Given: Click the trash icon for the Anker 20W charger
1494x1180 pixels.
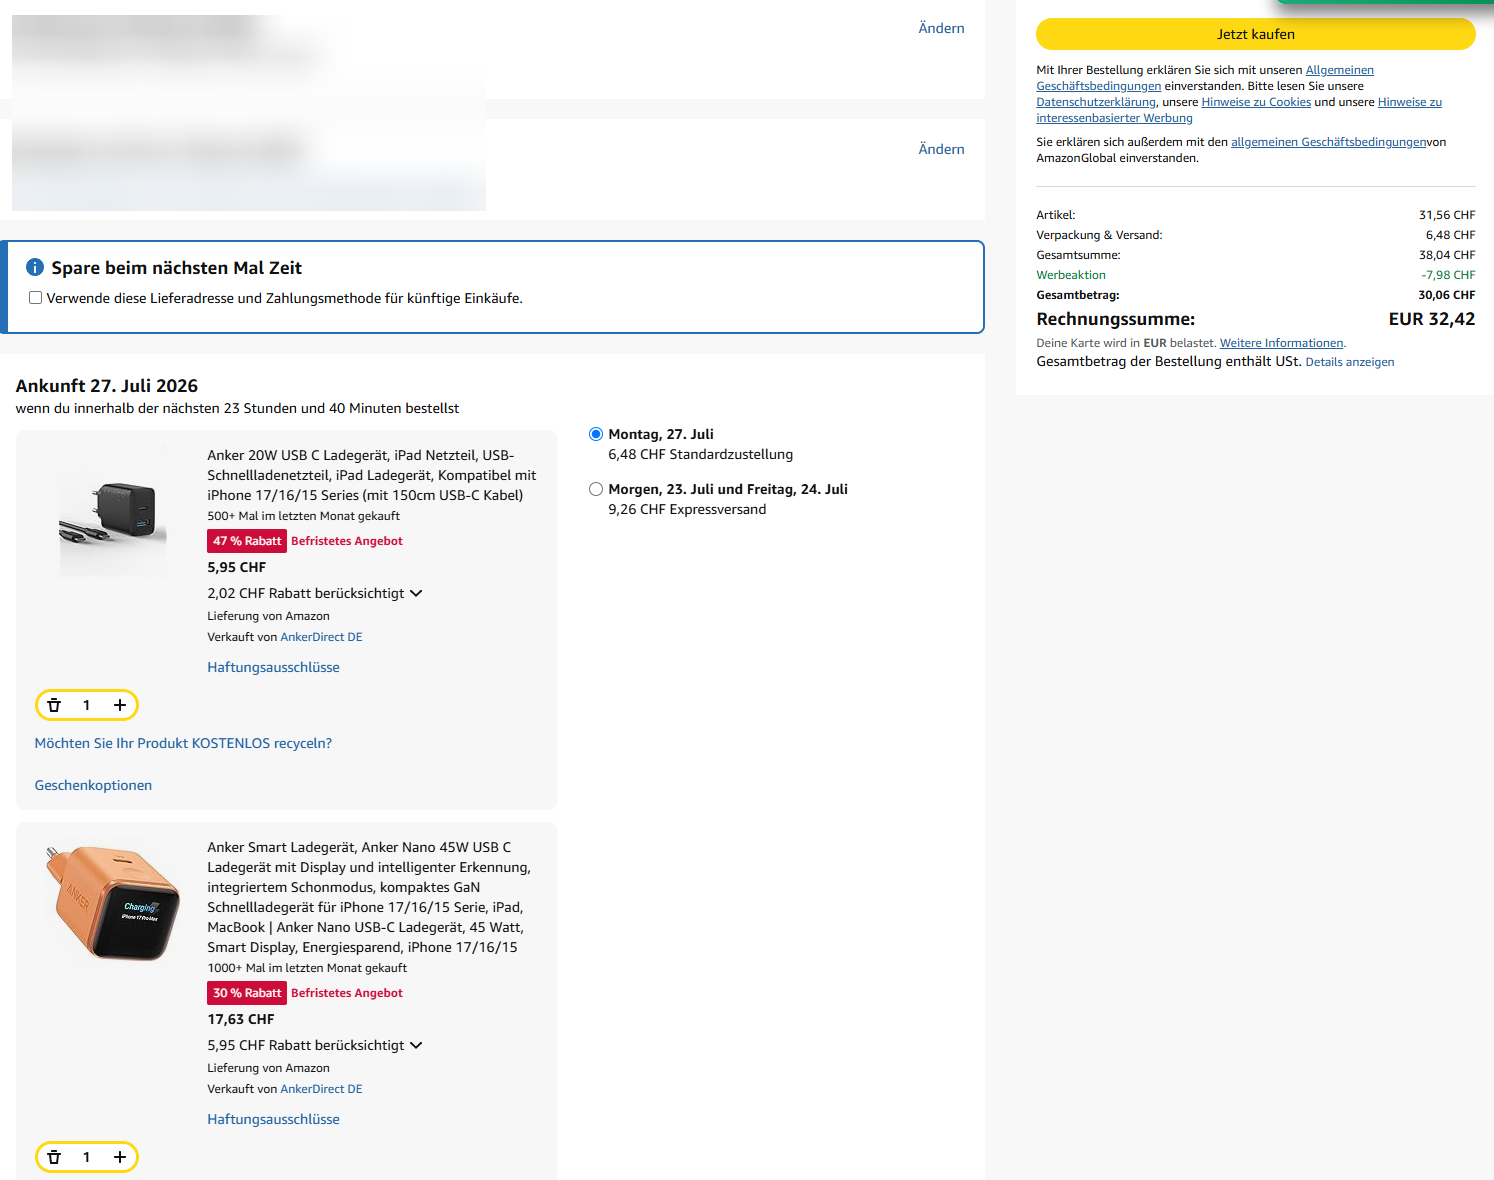Looking at the screenshot, I should [54, 705].
